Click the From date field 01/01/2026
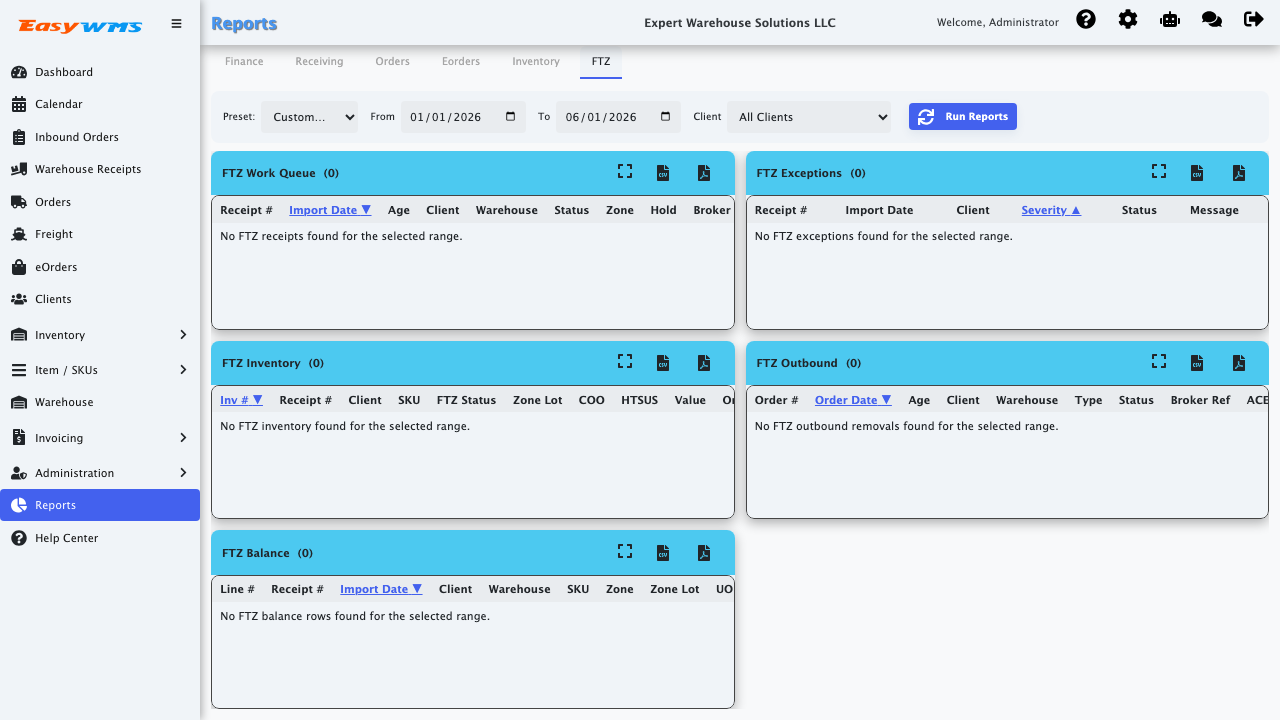Image resolution: width=1280 pixels, height=720 pixels. click(x=463, y=117)
